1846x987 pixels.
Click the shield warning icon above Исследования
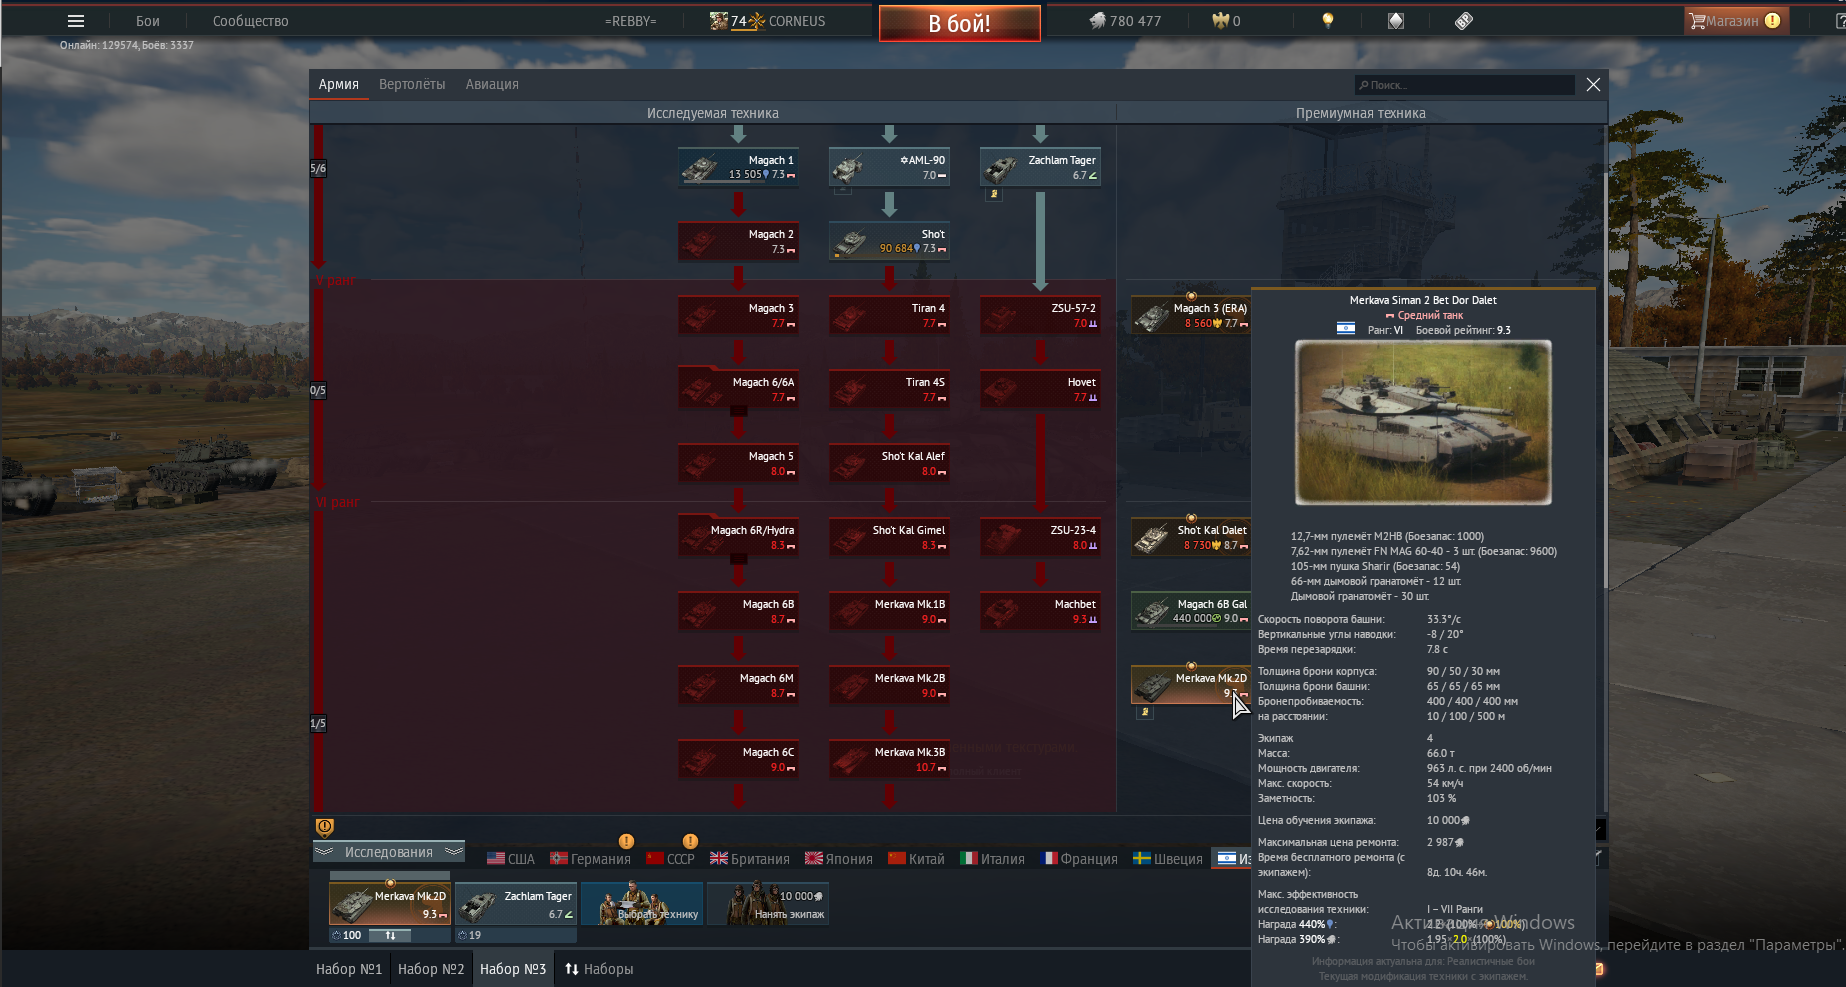click(324, 827)
